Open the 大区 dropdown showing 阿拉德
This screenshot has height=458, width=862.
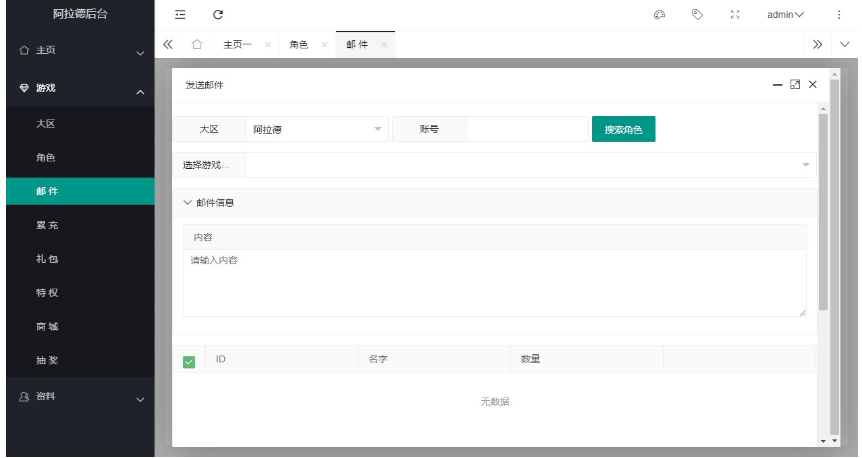pyautogui.click(x=317, y=129)
